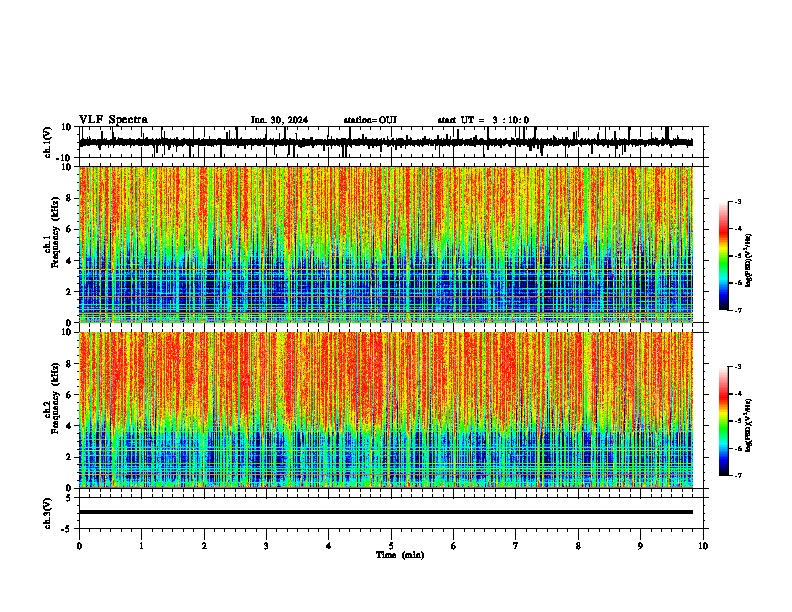Click the 'VLF Spectra' title text
The width and height of the screenshot is (792, 612).
(113, 120)
